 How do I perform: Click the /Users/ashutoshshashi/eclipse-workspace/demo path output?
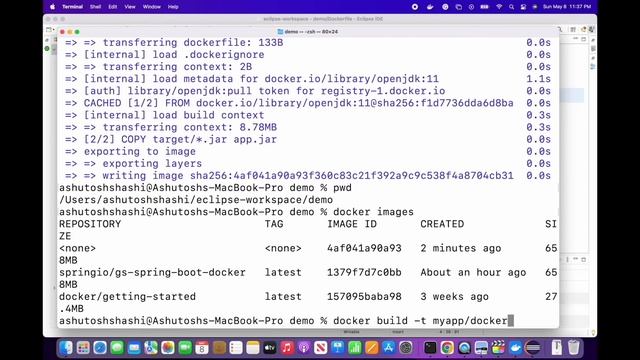196,200
